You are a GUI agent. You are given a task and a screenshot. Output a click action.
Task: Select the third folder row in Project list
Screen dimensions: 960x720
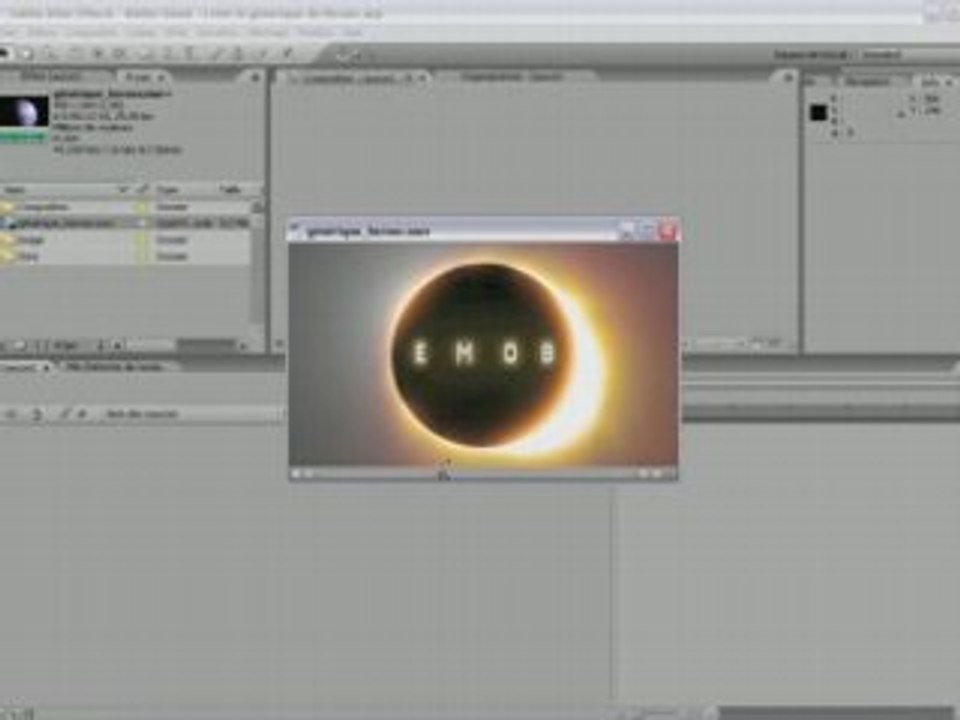tap(126, 240)
